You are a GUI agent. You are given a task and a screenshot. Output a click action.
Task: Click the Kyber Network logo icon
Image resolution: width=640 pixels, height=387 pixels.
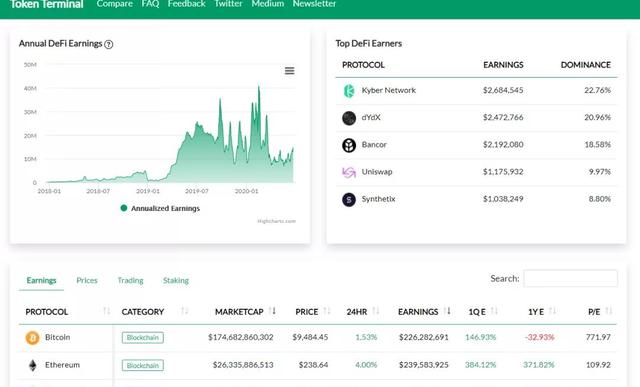[349, 91]
